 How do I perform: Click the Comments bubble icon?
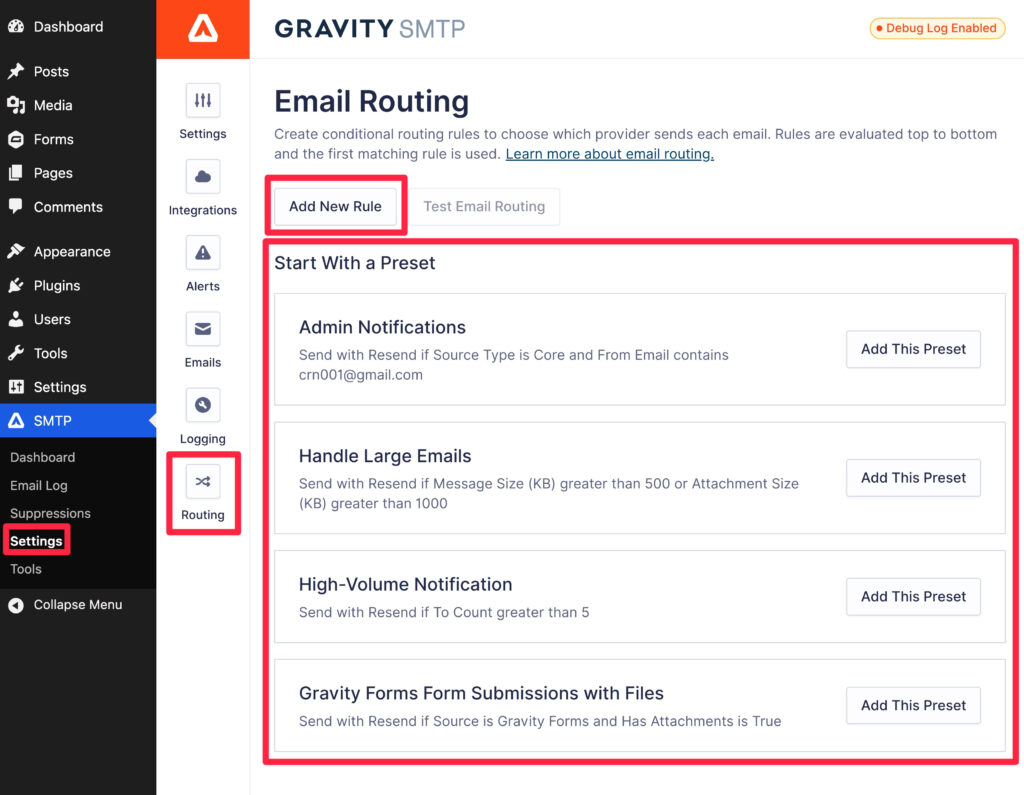coord(16,206)
